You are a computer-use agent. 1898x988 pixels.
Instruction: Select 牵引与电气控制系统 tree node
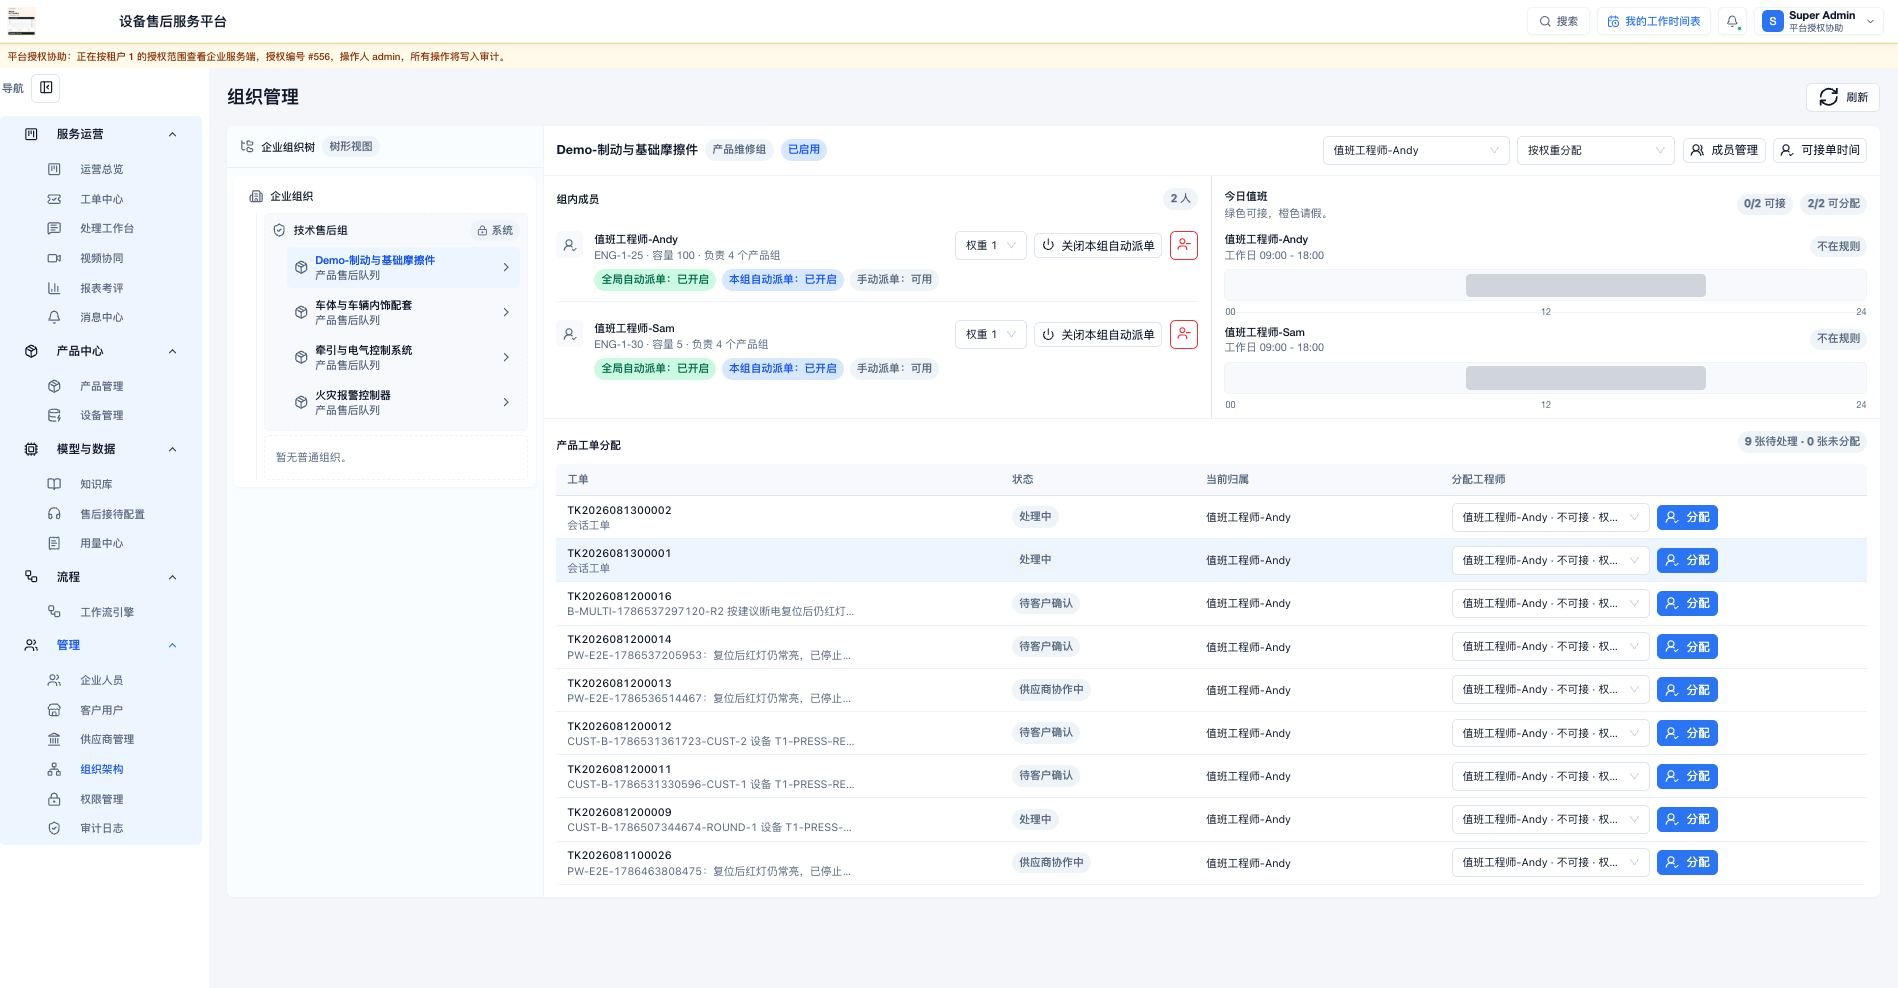click(x=403, y=357)
